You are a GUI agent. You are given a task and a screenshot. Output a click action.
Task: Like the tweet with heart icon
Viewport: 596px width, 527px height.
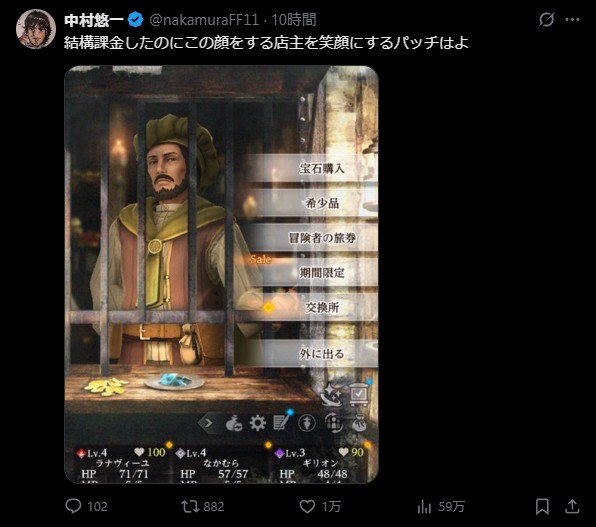pos(307,506)
